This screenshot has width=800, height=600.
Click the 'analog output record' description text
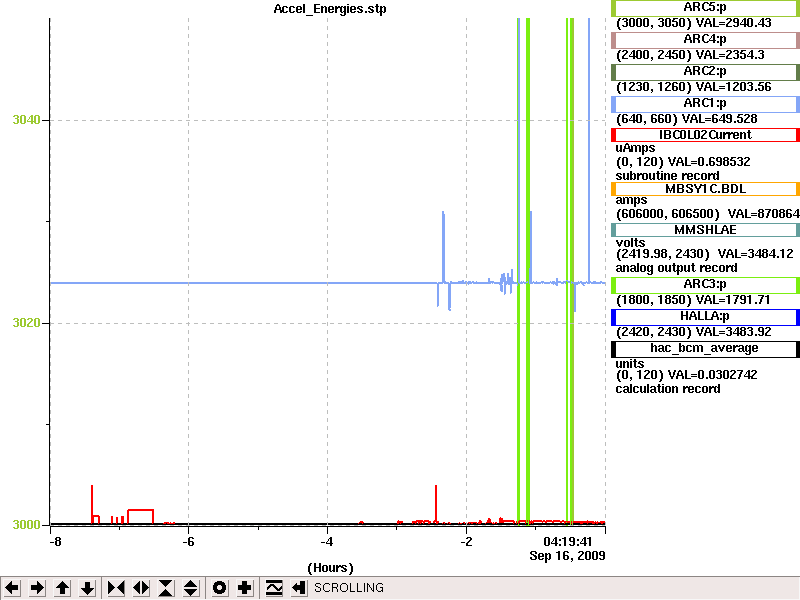click(677, 268)
